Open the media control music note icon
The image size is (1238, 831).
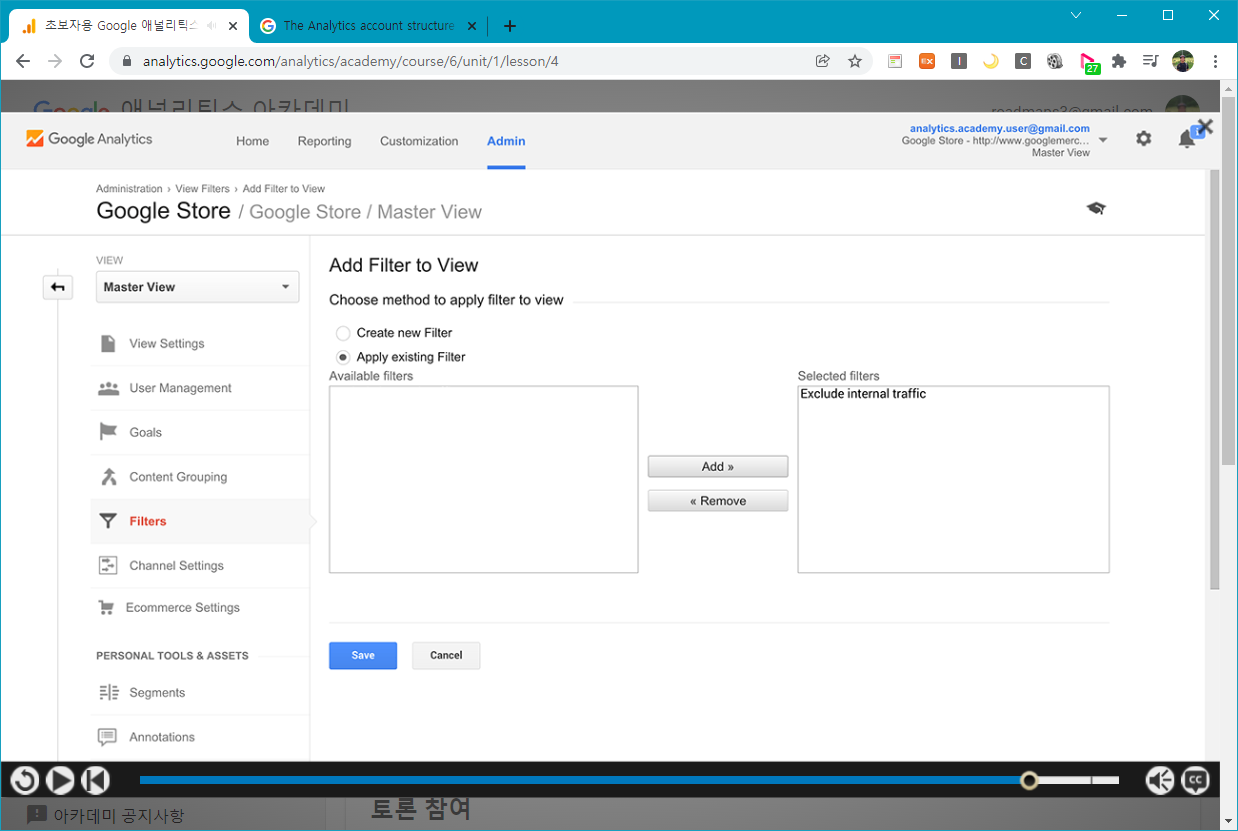(x=1150, y=61)
